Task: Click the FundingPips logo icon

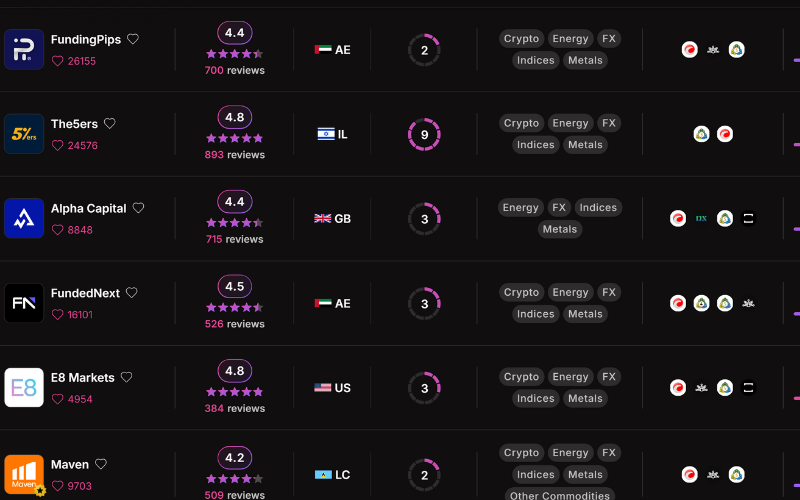Action: [x=24, y=50]
